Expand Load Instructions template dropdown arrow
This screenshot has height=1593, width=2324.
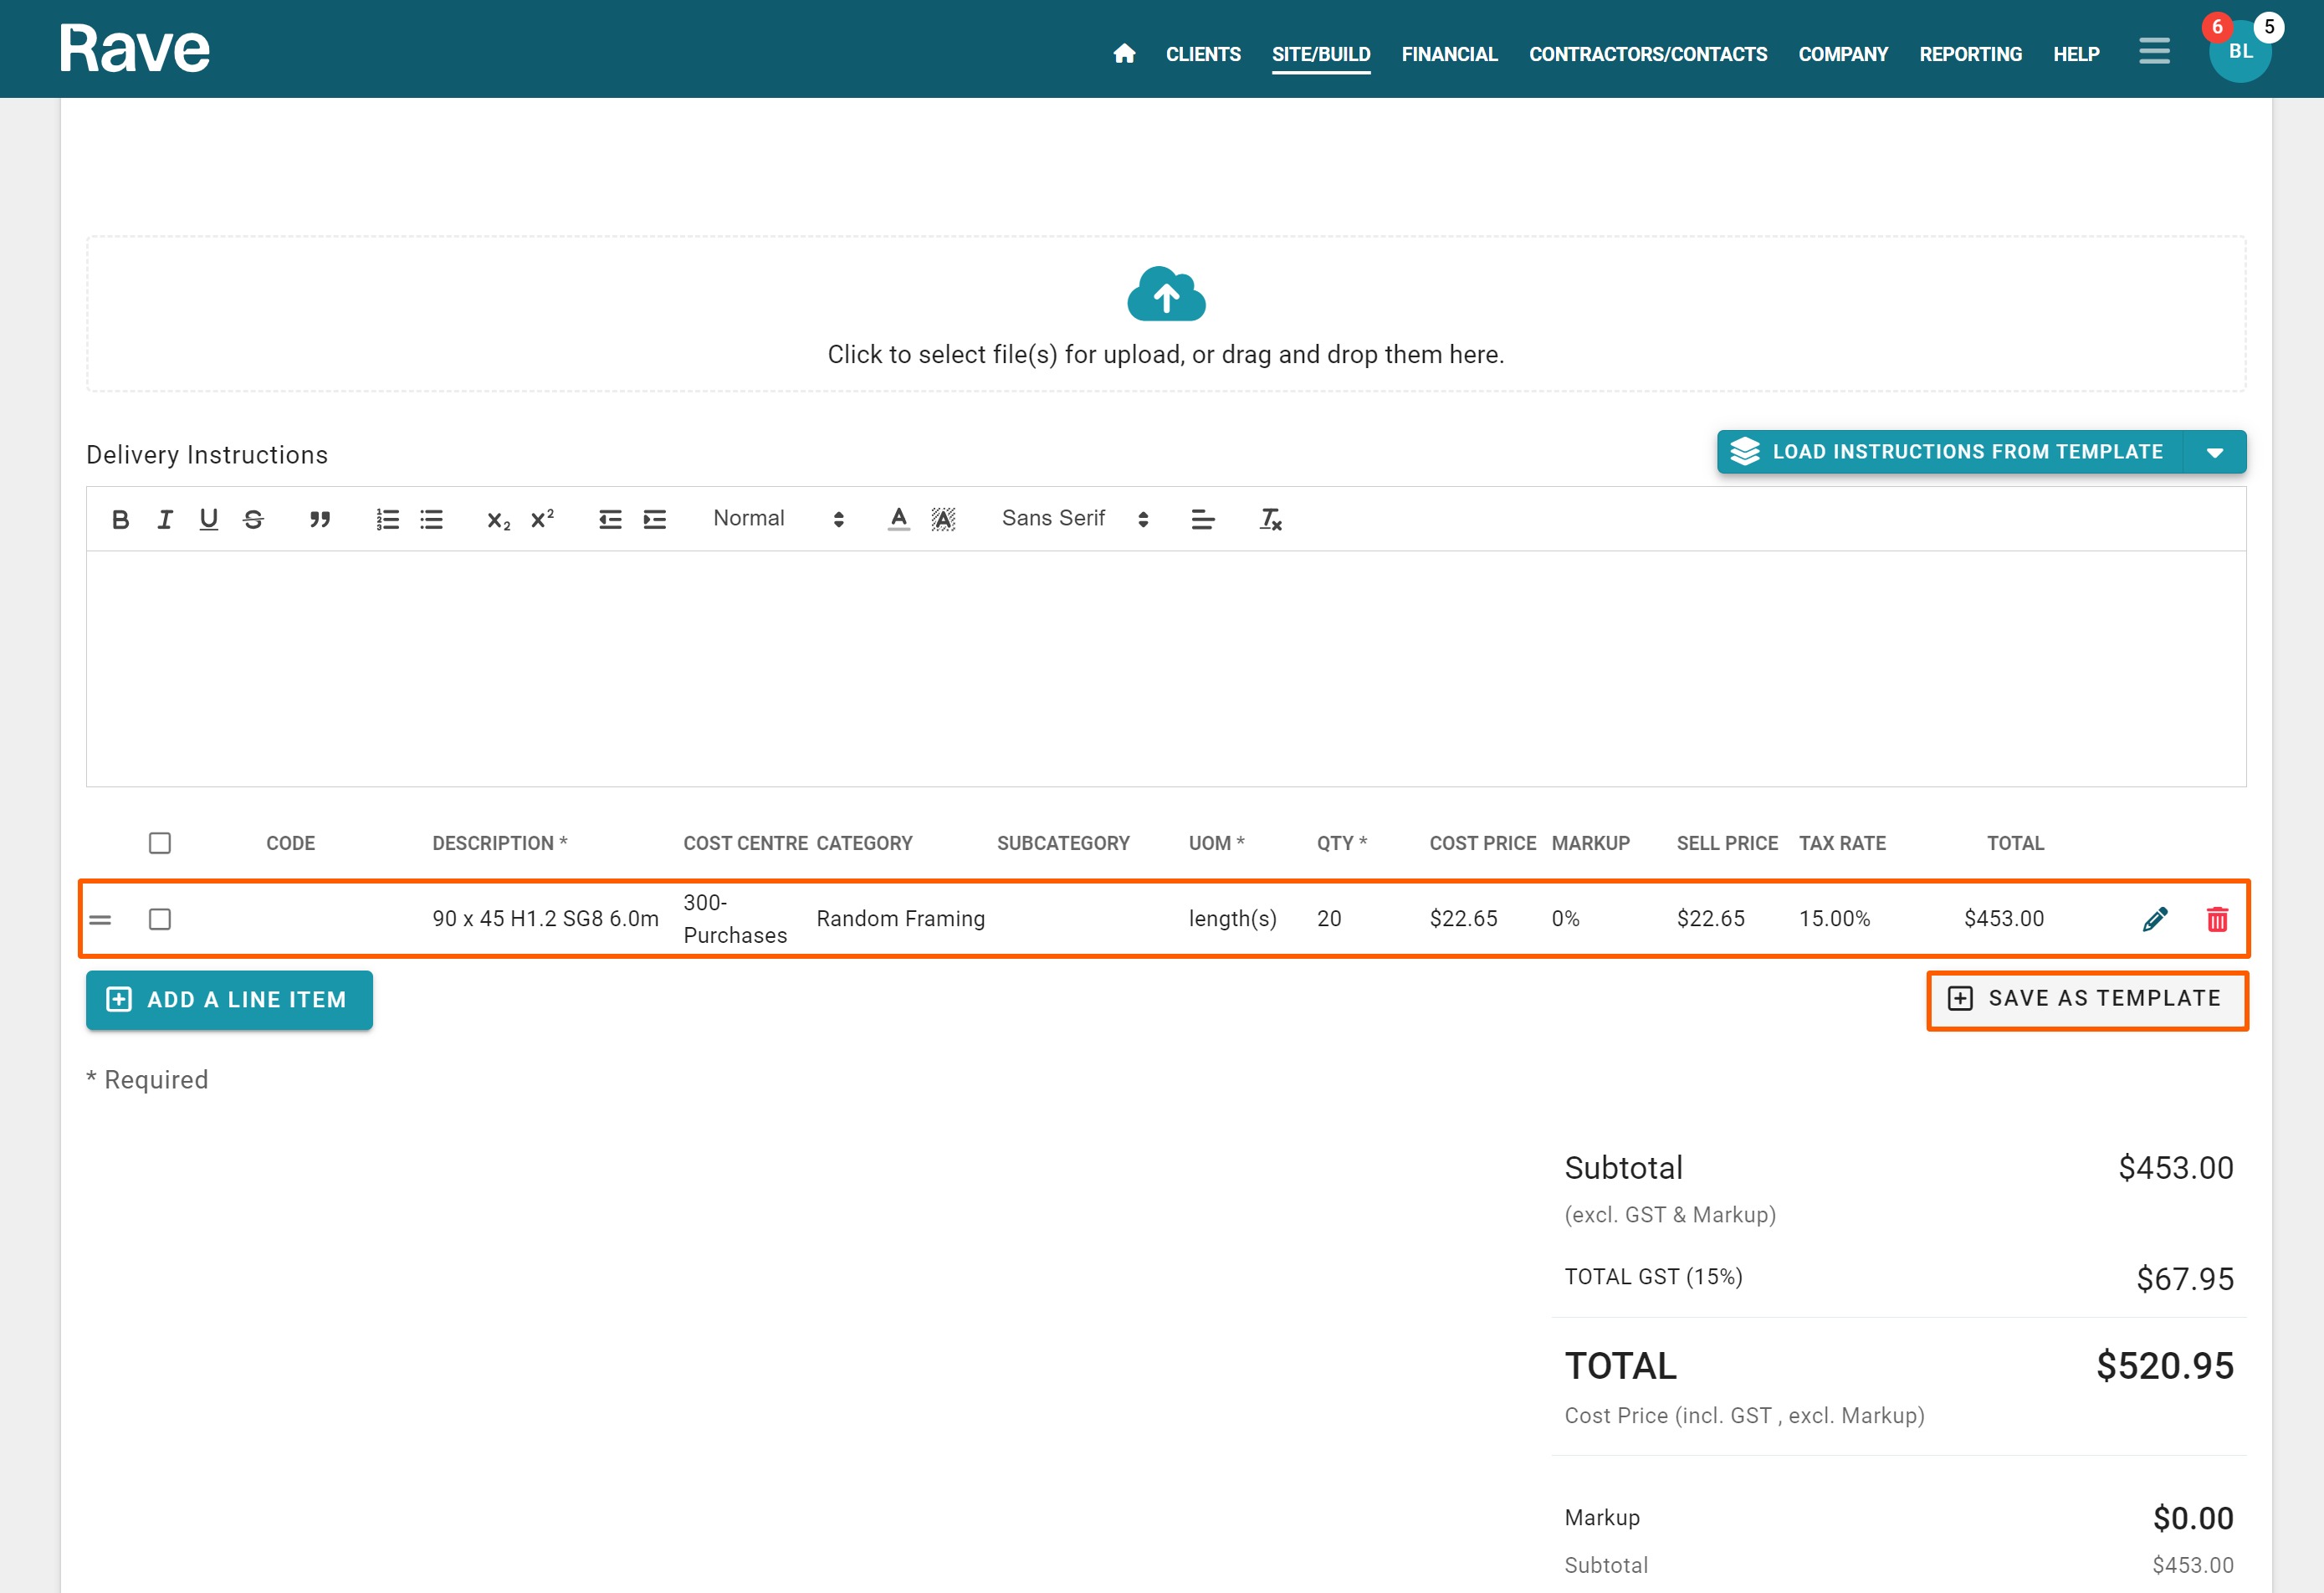coord(2215,453)
